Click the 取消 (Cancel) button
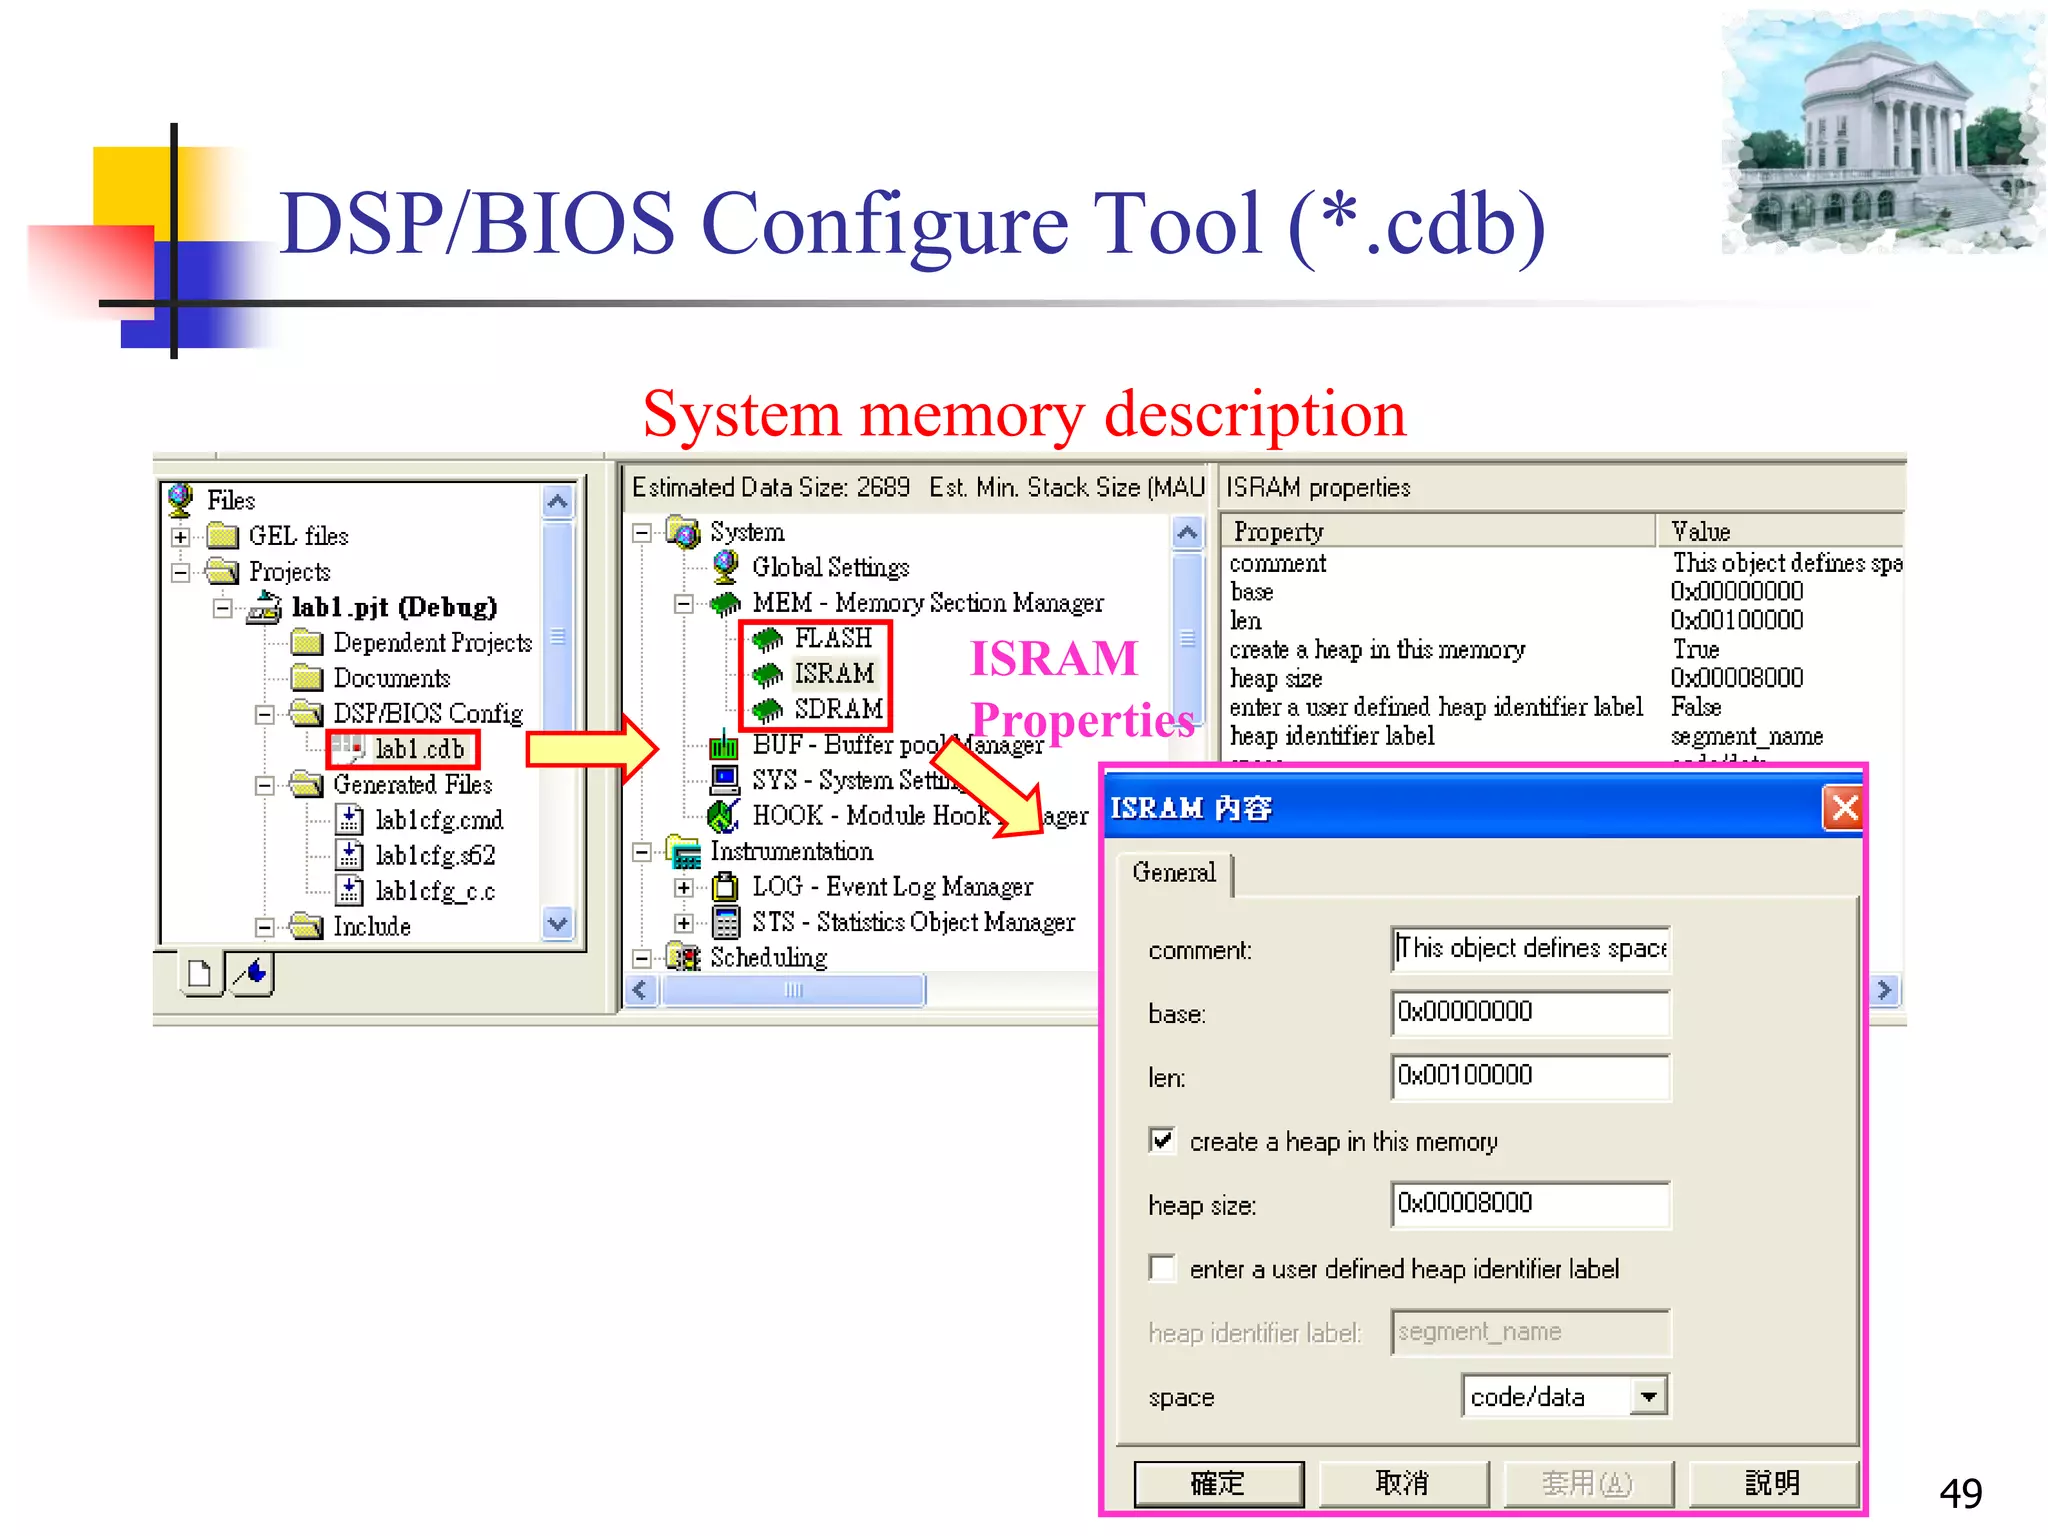 click(x=1403, y=1483)
